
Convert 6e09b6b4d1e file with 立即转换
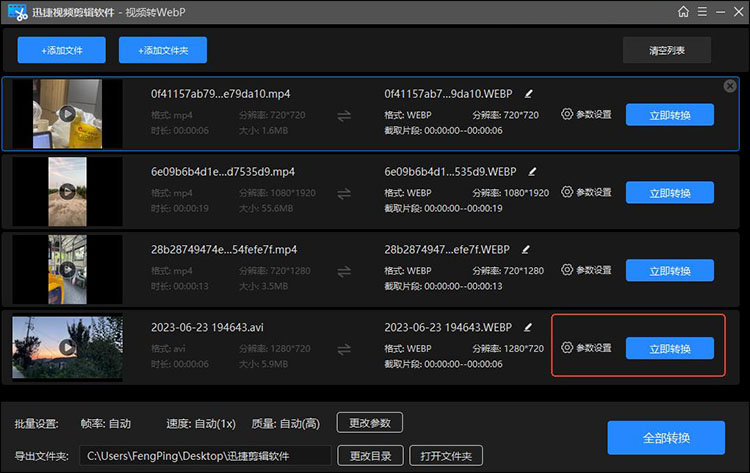[670, 193]
